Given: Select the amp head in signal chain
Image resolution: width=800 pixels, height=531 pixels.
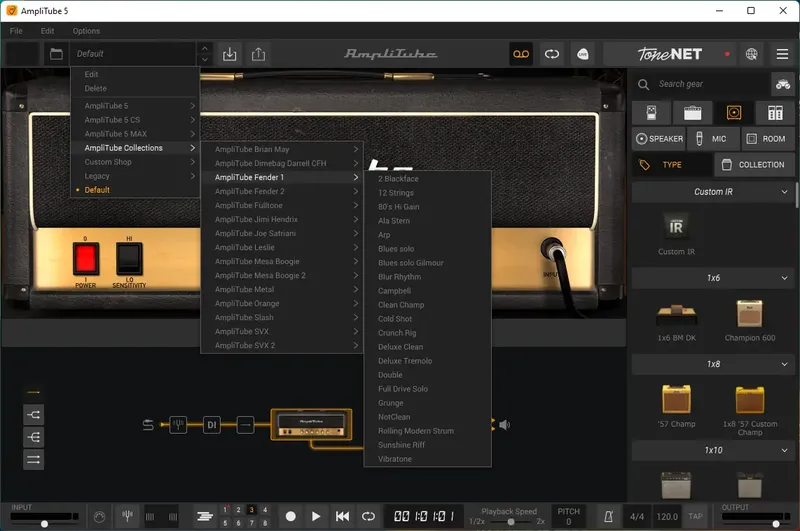Looking at the screenshot, I should [311, 424].
